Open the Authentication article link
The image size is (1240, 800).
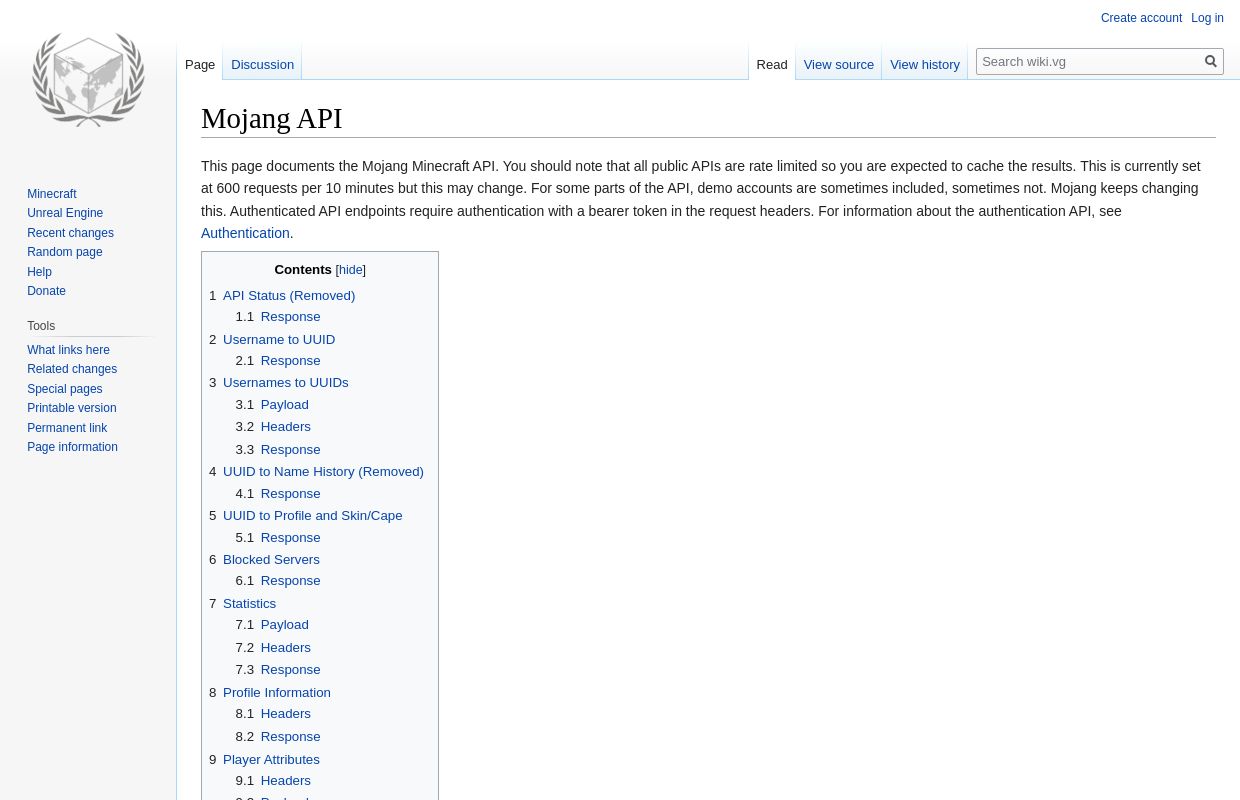point(245,233)
